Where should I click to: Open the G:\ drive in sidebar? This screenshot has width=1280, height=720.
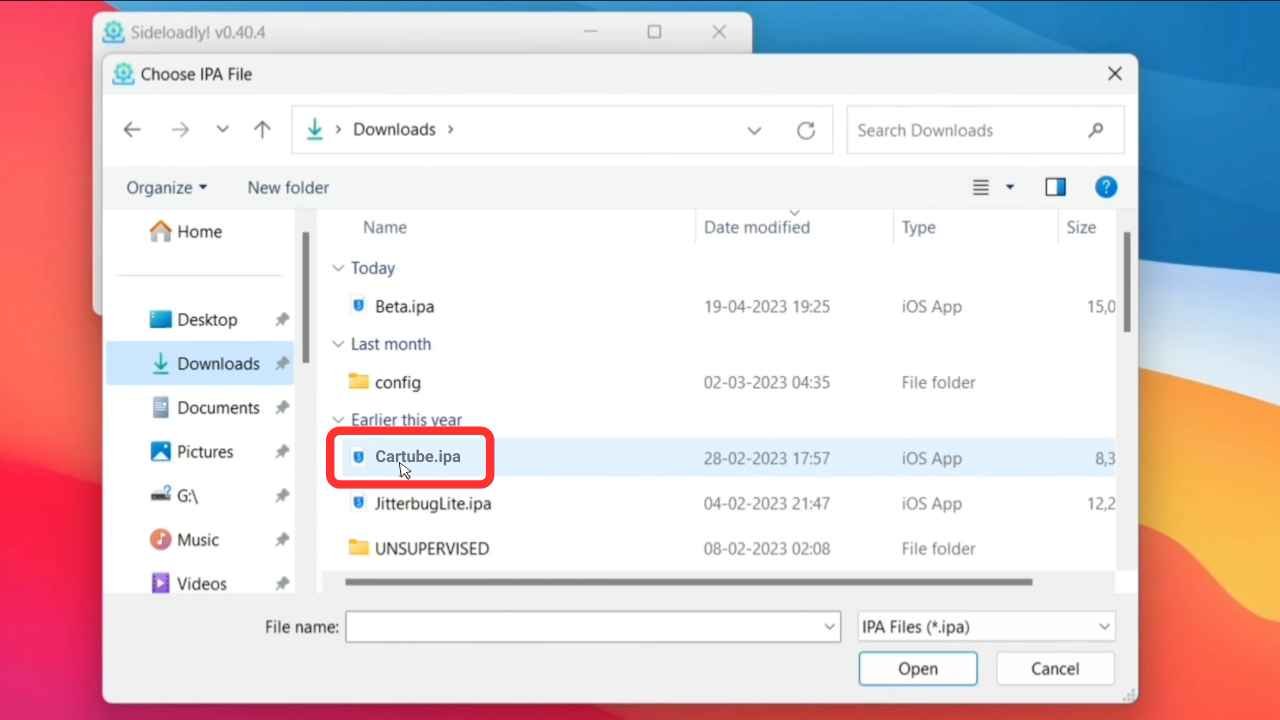[x=175, y=496]
